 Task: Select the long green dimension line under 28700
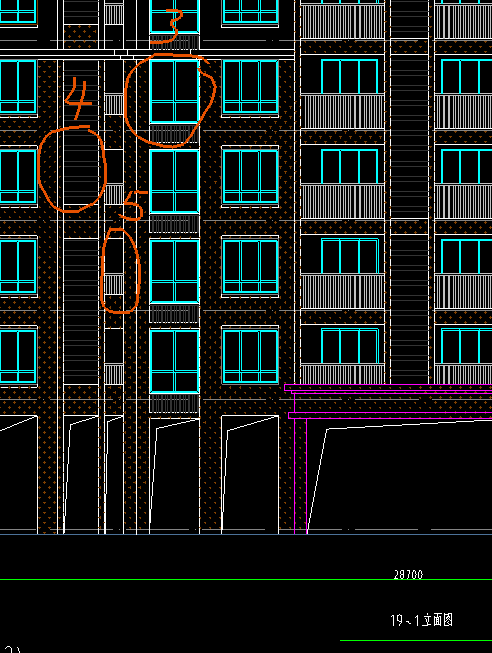(246, 579)
